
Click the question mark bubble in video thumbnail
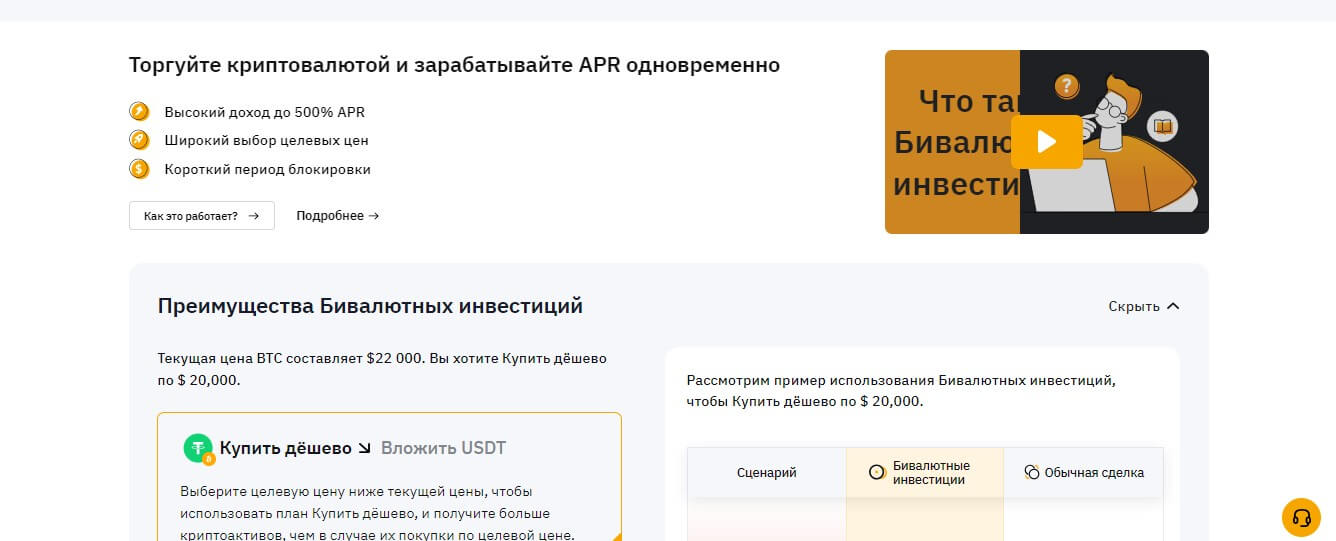click(1067, 86)
